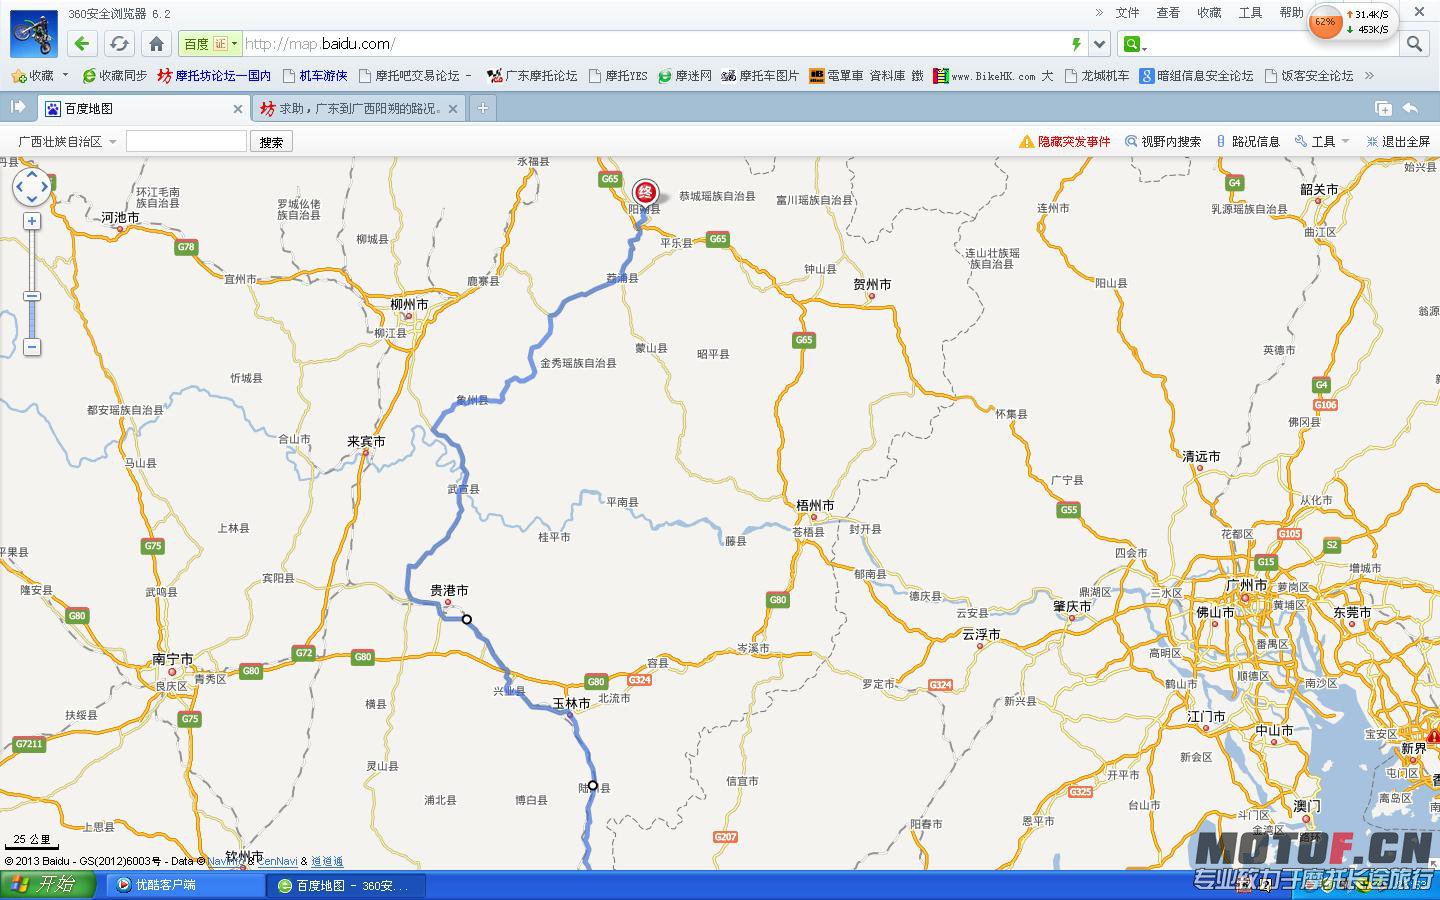This screenshot has width=1440, height=900.
Task: Open the 收藏 favorites star menu
Action: pos(33,76)
